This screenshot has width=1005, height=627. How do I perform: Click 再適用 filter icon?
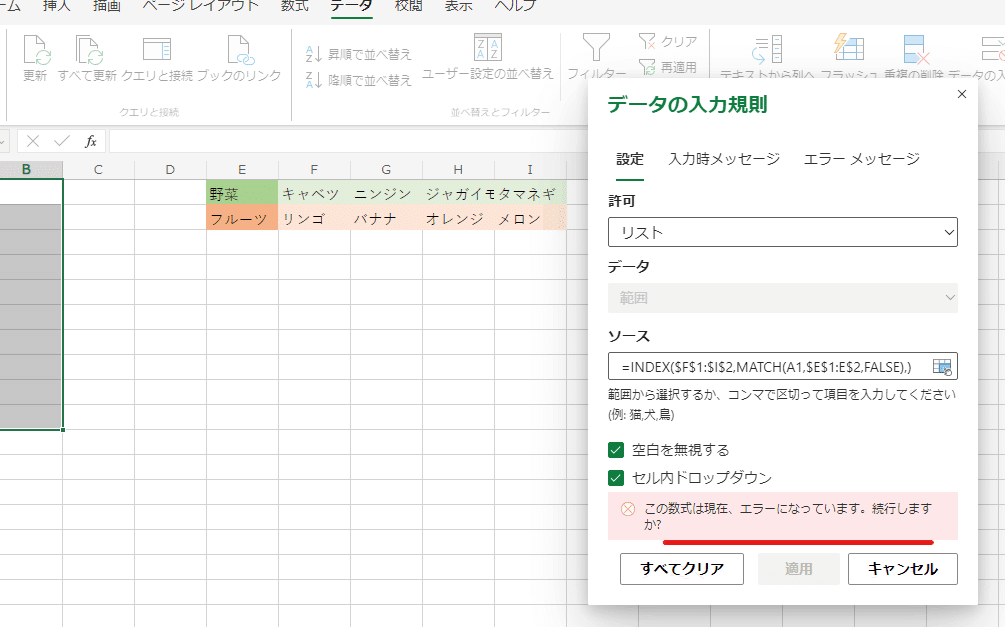pos(647,67)
